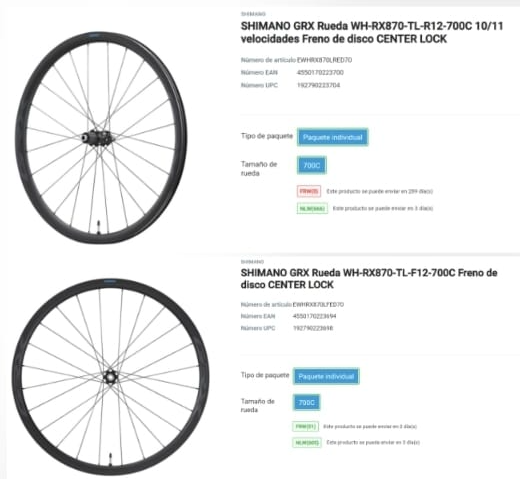Click the SHIMANO brand label above front wheel
Screen dimensions: 520x479
tap(252, 262)
